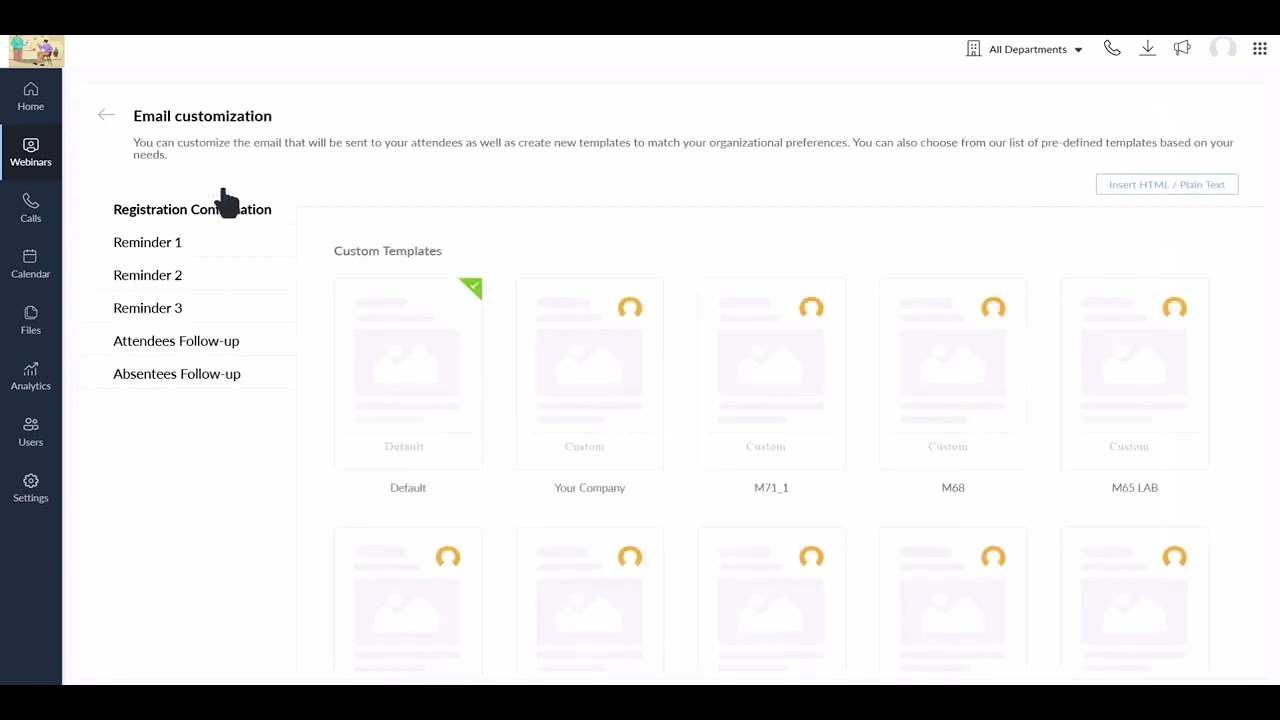Image resolution: width=1280 pixels, height=720 pixels.
Task: Click the Email customization title
Action: (202, 116)
